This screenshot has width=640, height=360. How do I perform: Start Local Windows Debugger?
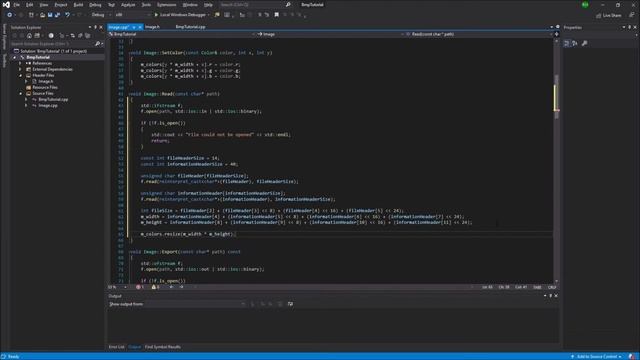180,15
